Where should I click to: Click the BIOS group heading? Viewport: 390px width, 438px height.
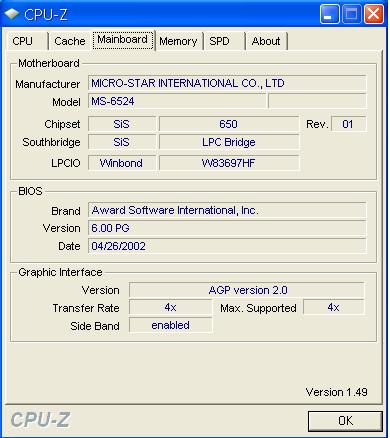tap(30, 191)
